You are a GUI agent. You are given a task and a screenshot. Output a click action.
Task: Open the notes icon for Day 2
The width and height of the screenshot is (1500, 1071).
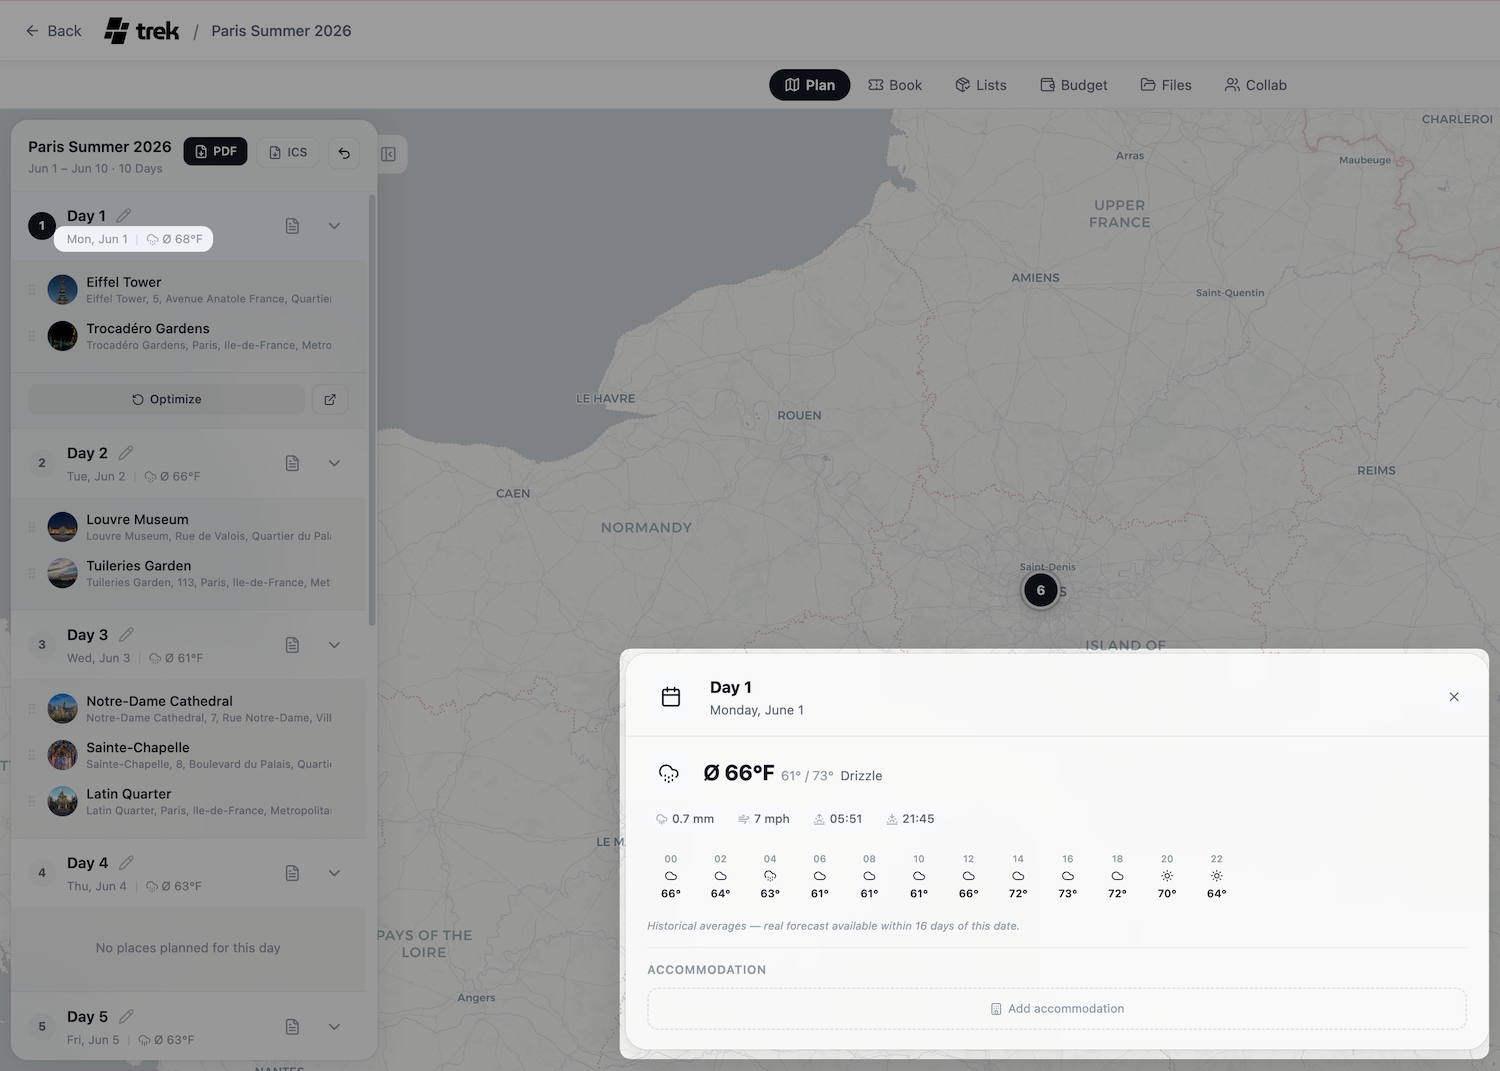(292, 463)
